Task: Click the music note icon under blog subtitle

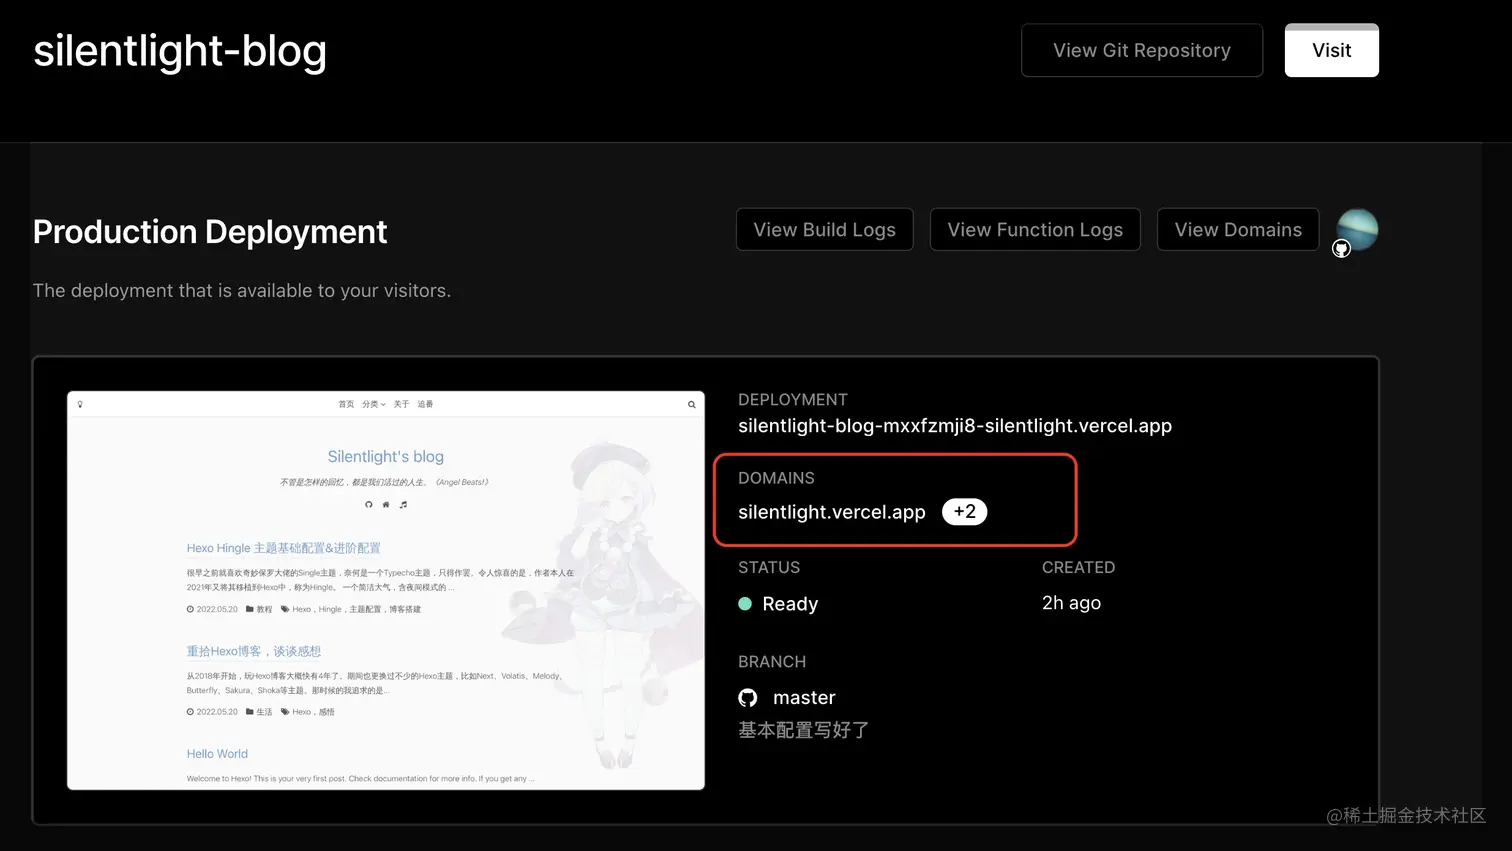Action: tap(403, 505)
